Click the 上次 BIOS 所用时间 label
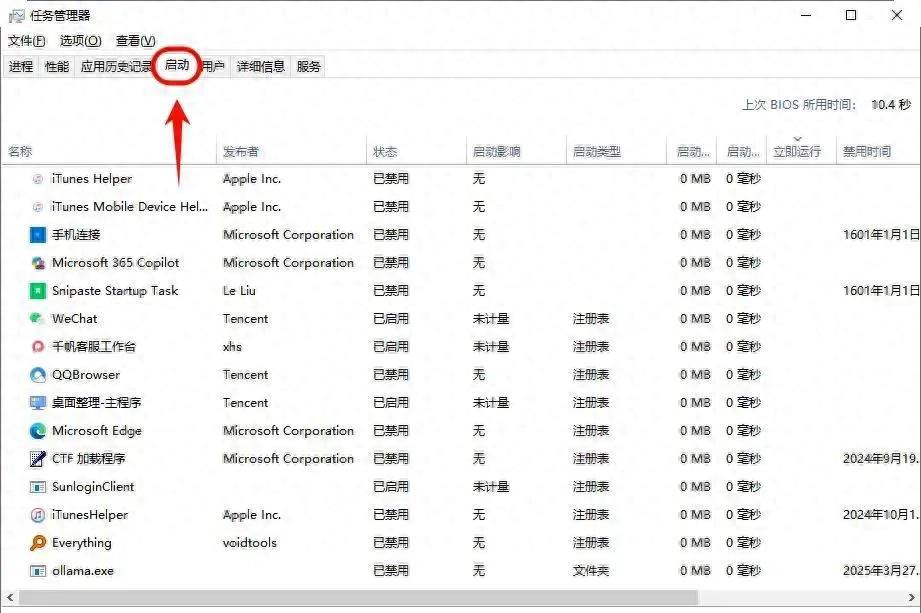This screenshot has width=921, height=613. 798,105
